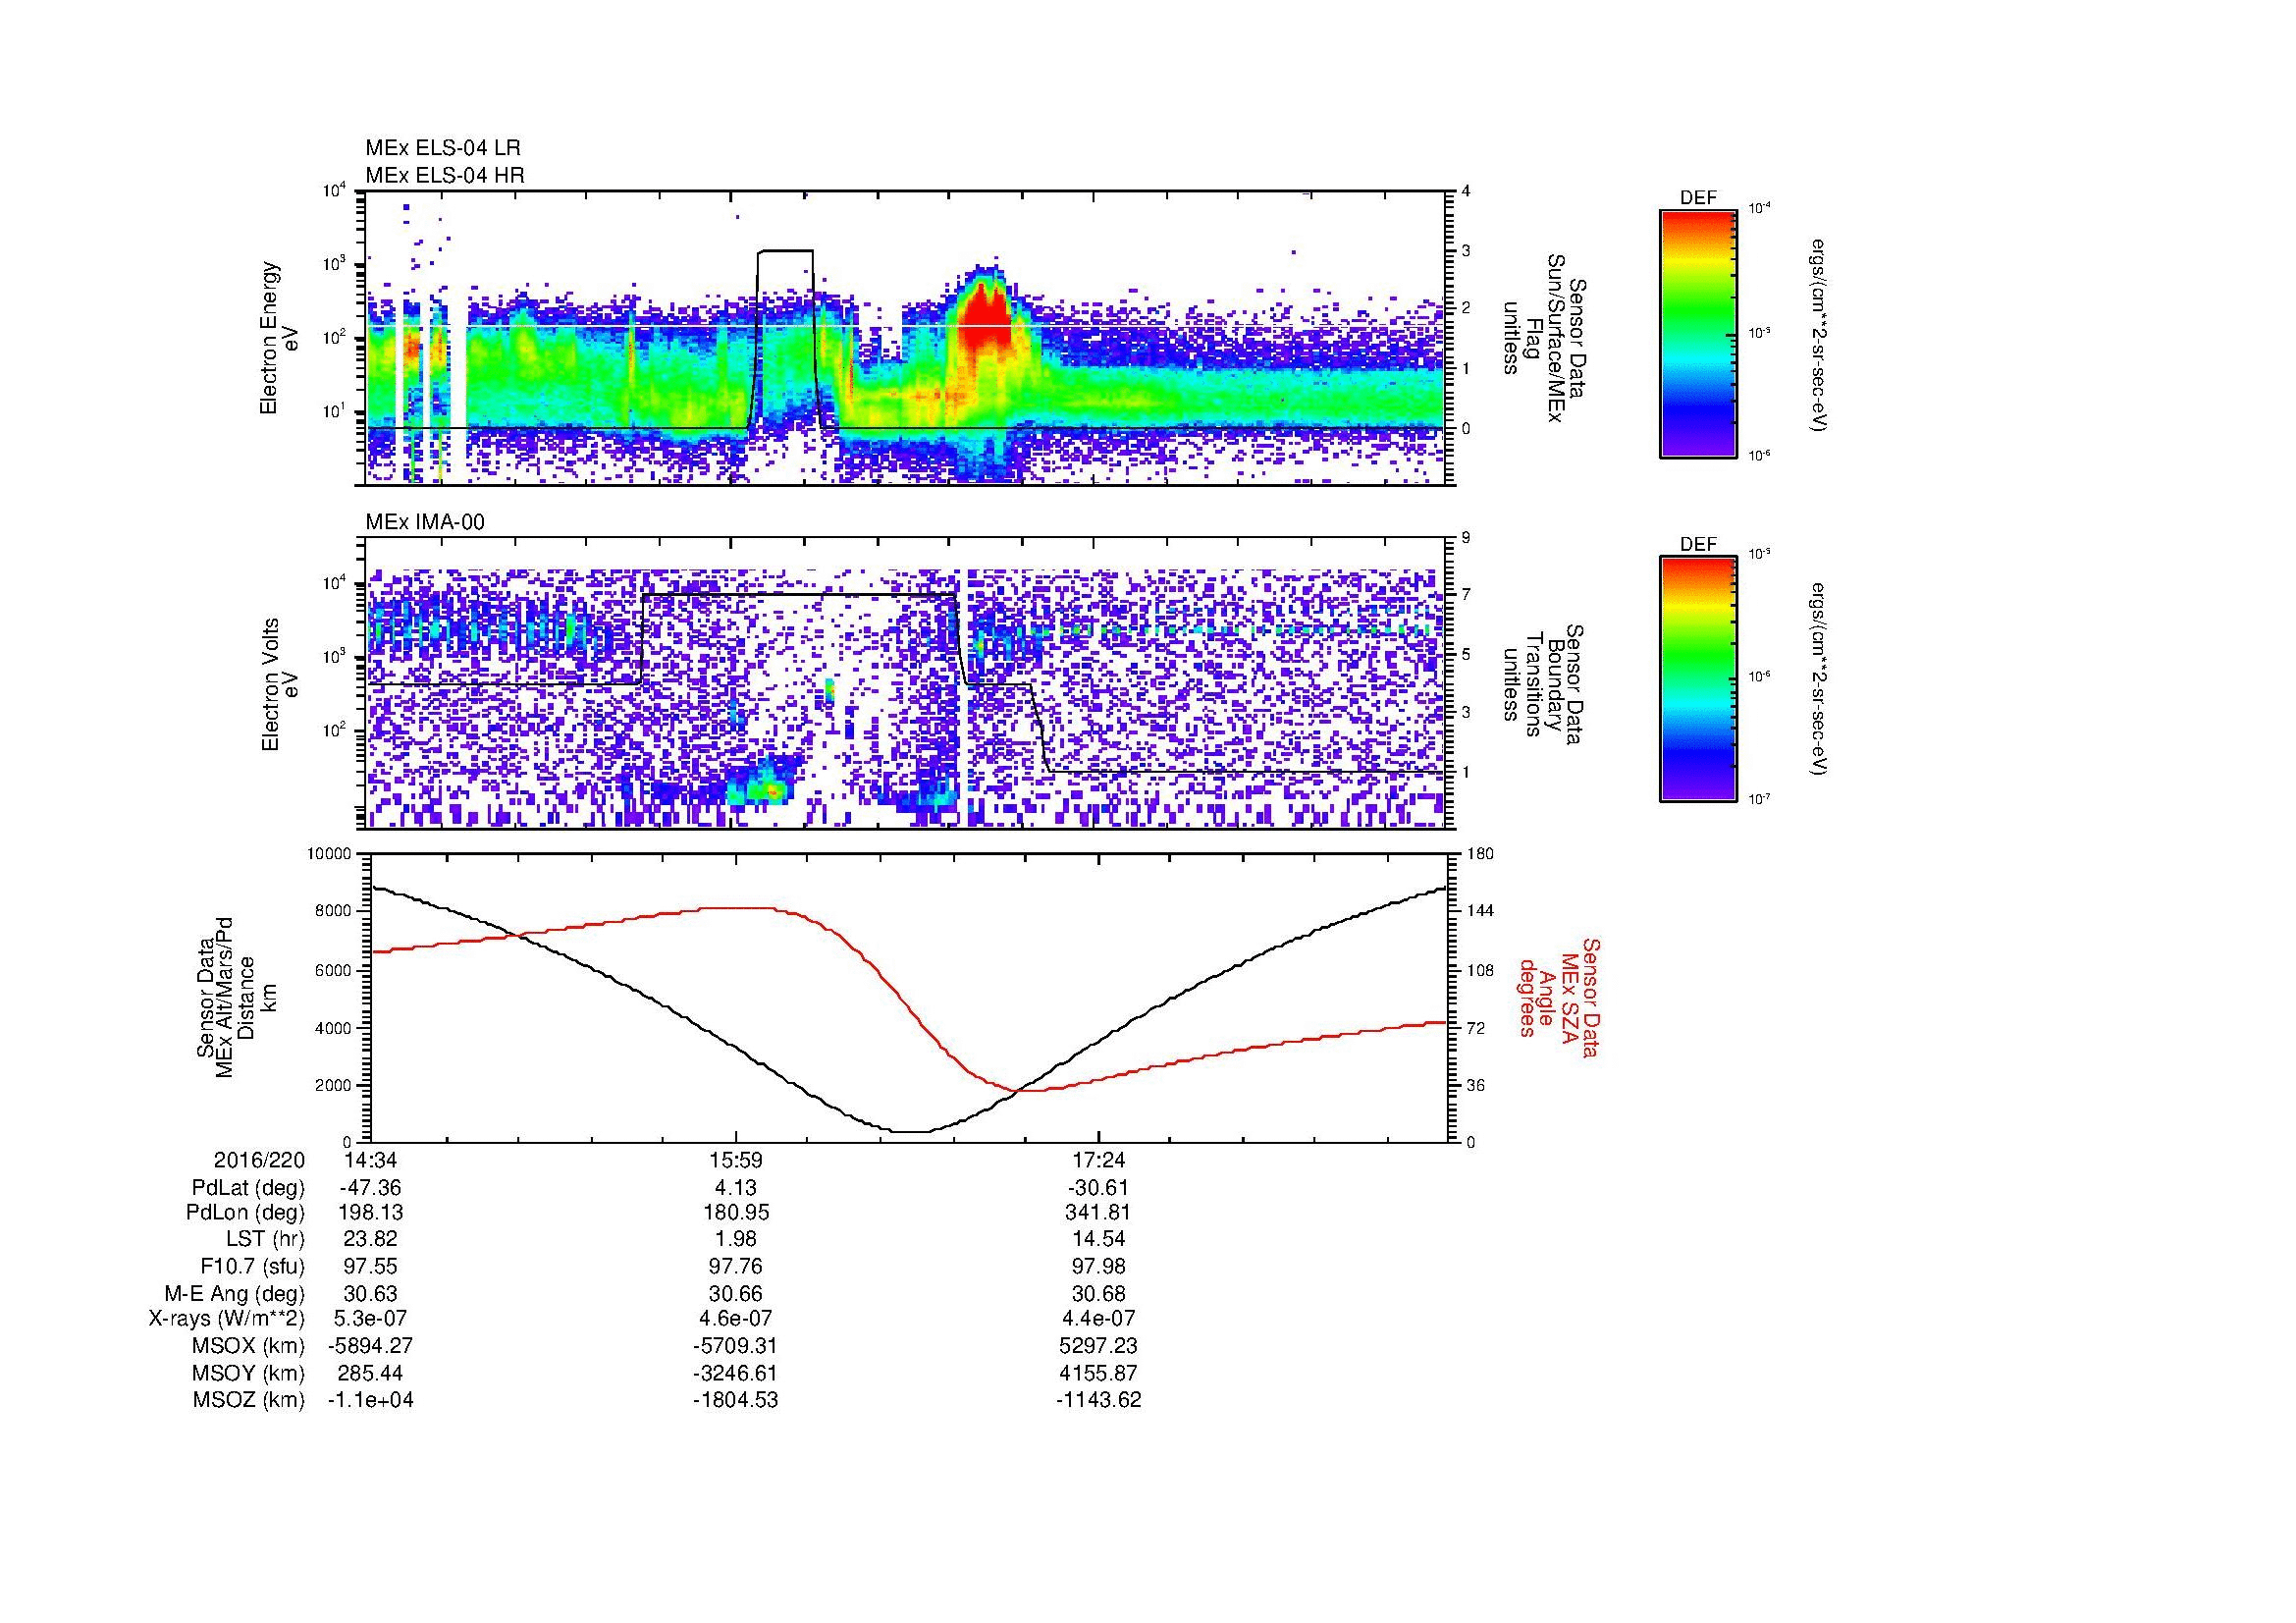The image size is (2296, 1623).
Task: Click the MSOY value '-3246.61'
Action: pyautogui.click(x=735, y=1373)
